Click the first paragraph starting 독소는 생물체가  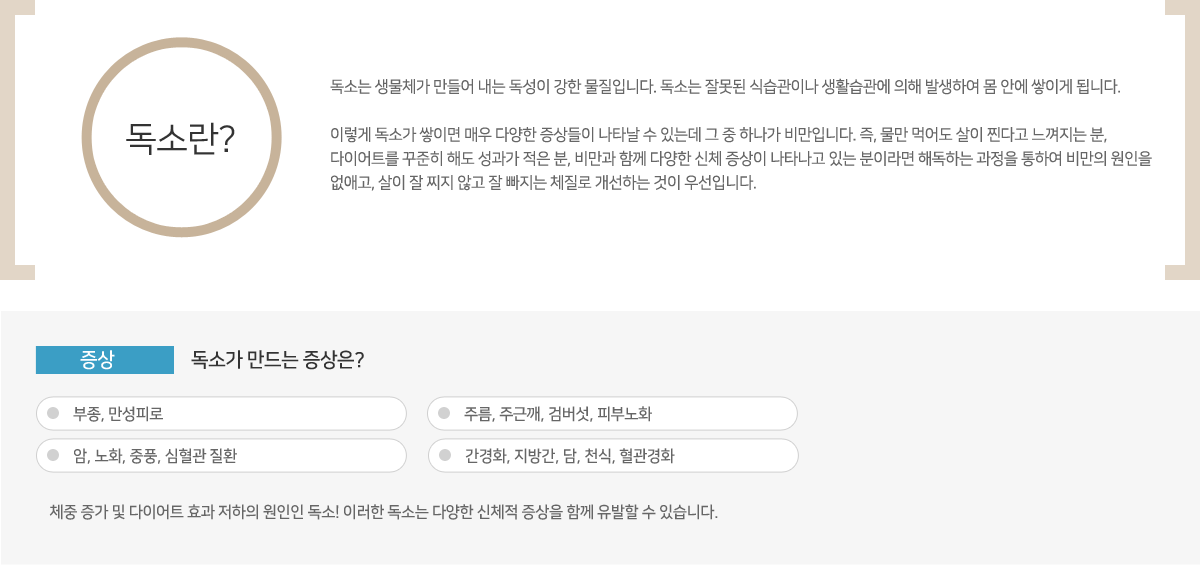click(725, 86)
